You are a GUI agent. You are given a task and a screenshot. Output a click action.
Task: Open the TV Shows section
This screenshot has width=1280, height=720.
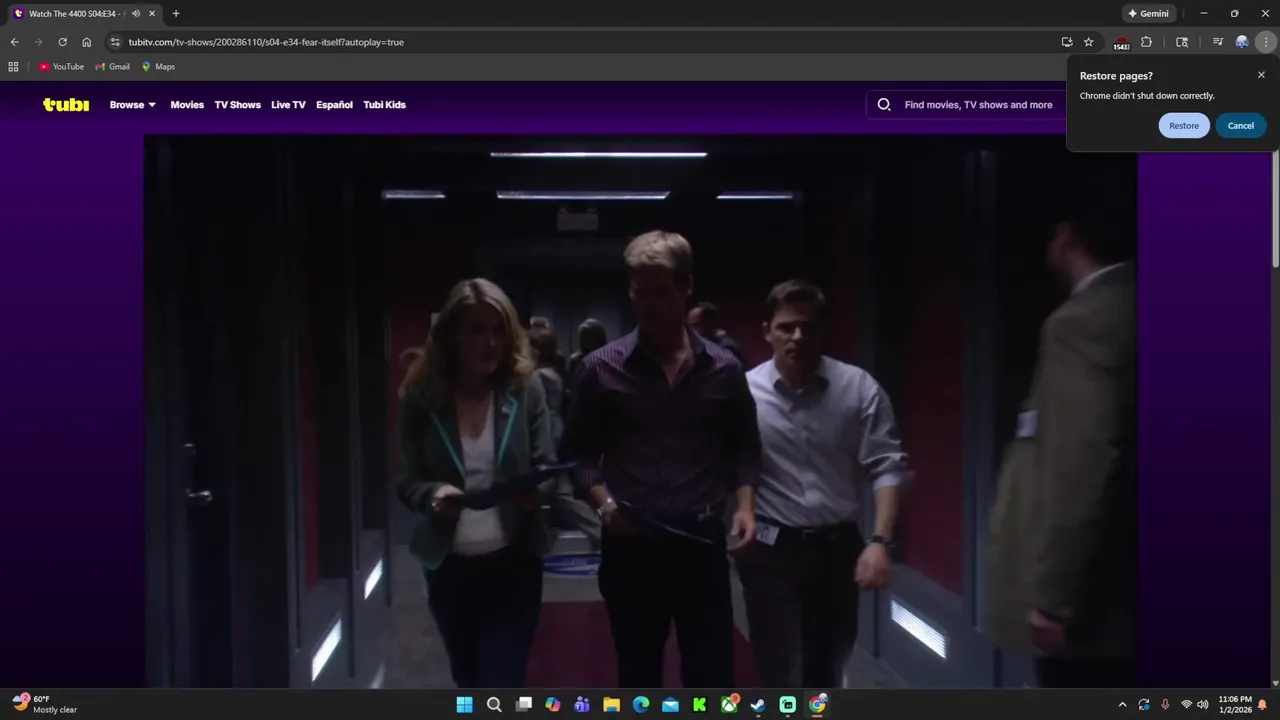(x=237, y=105)
